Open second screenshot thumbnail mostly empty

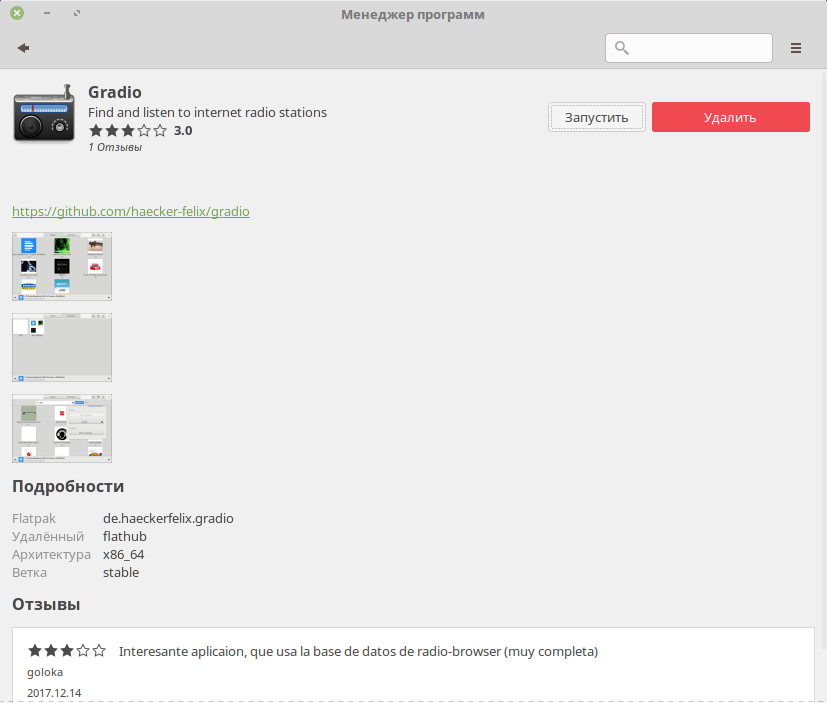[62, 348]
